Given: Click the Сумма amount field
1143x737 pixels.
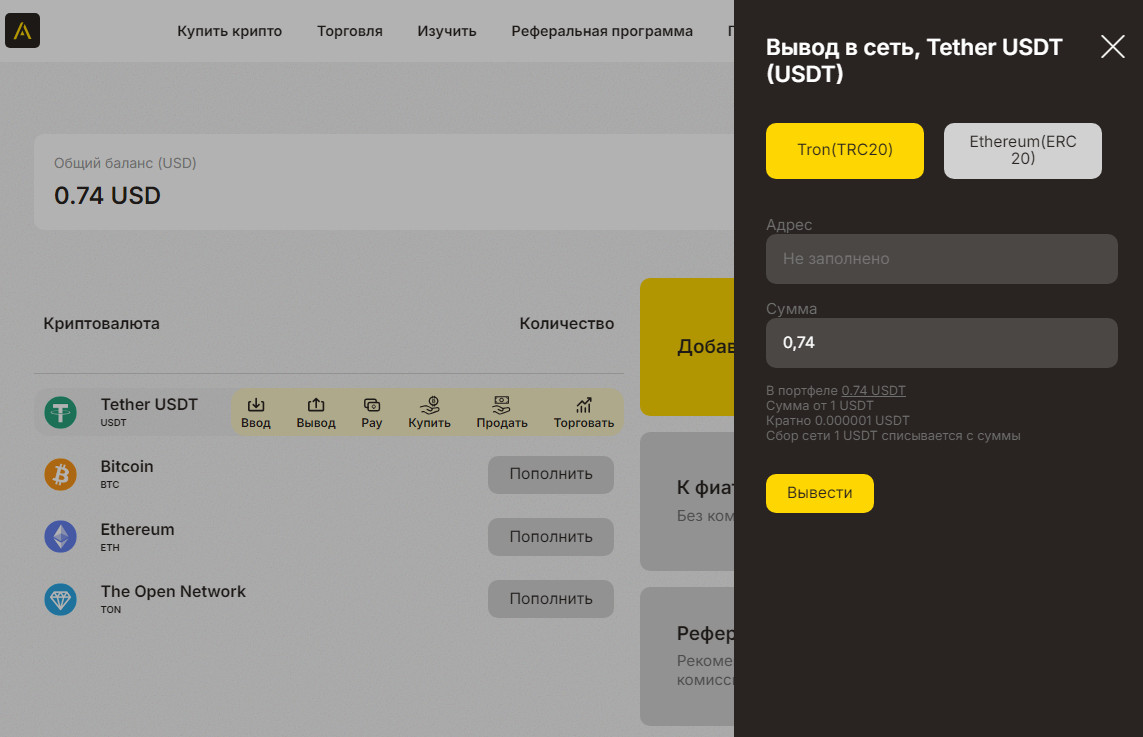Looking at the screenshot, I should point(941,343).
